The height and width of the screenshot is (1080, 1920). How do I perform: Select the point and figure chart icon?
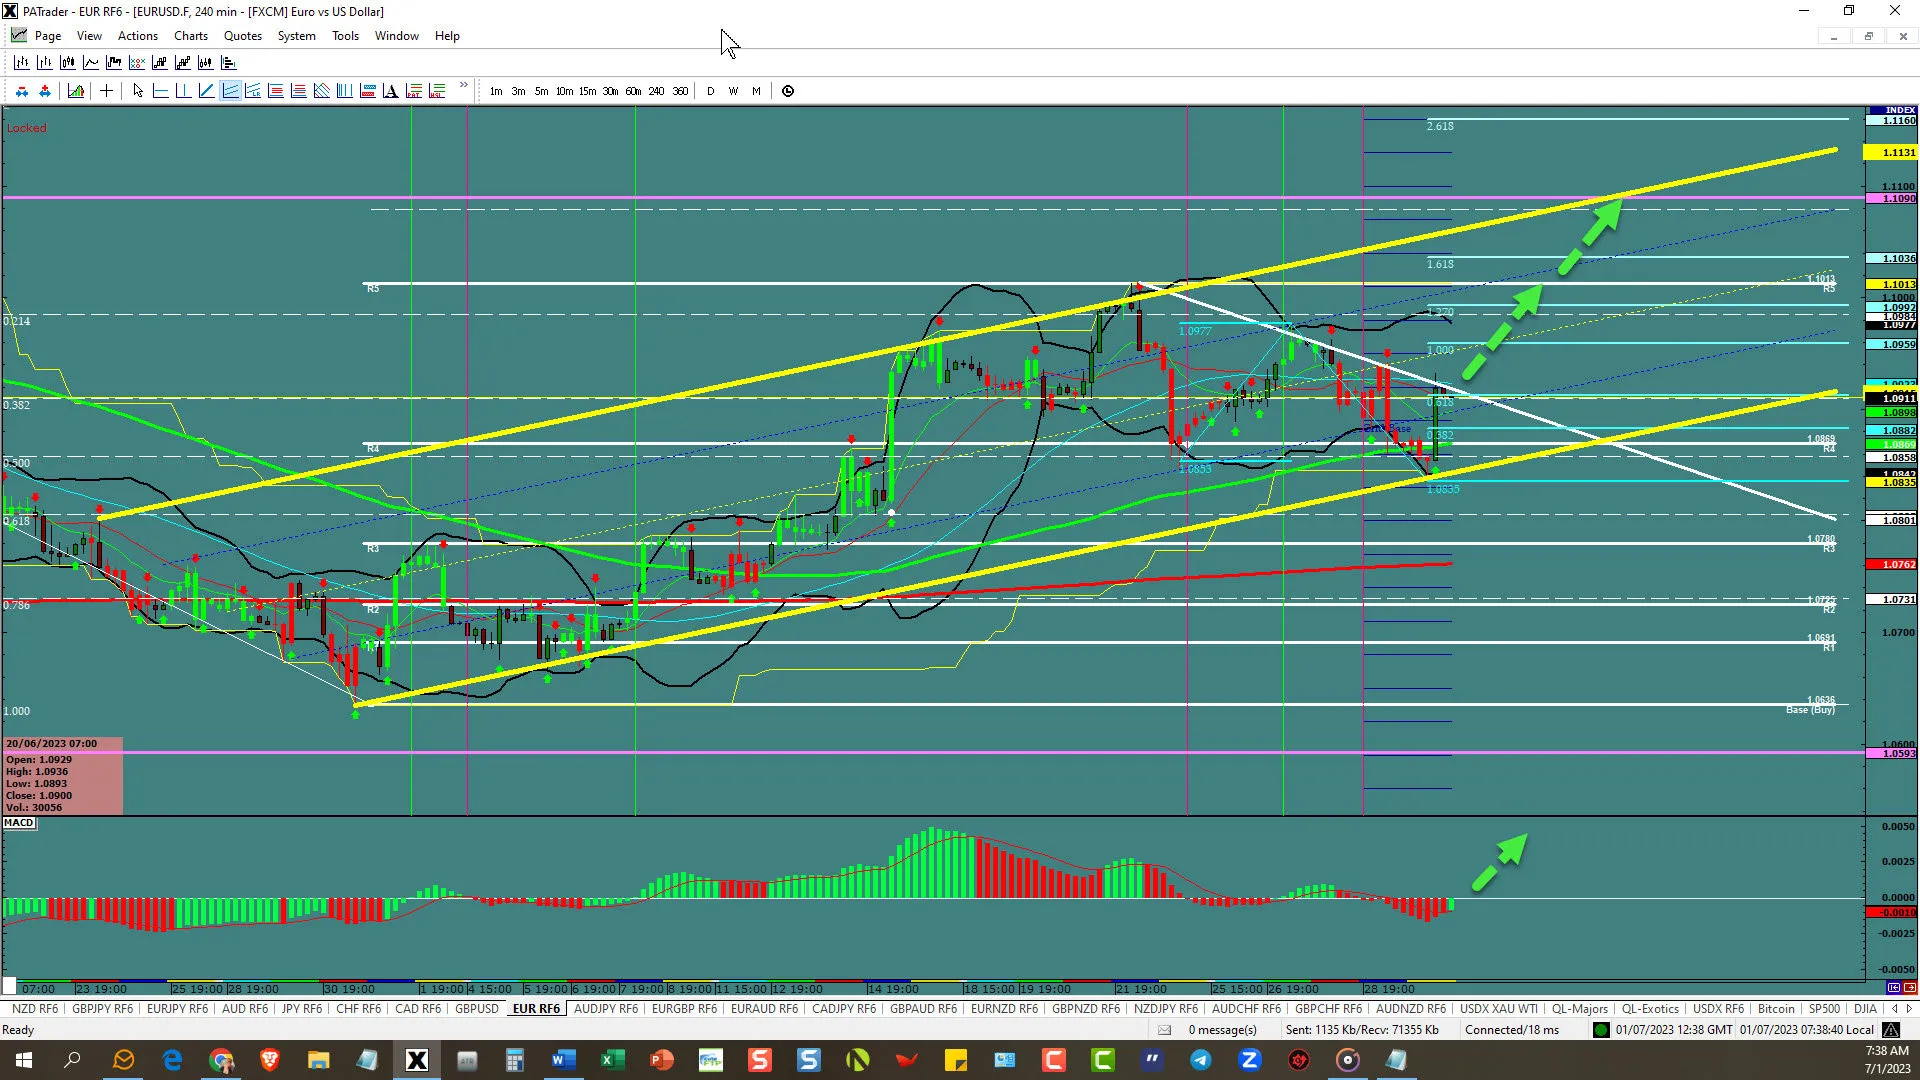click(x=137, y=62)
